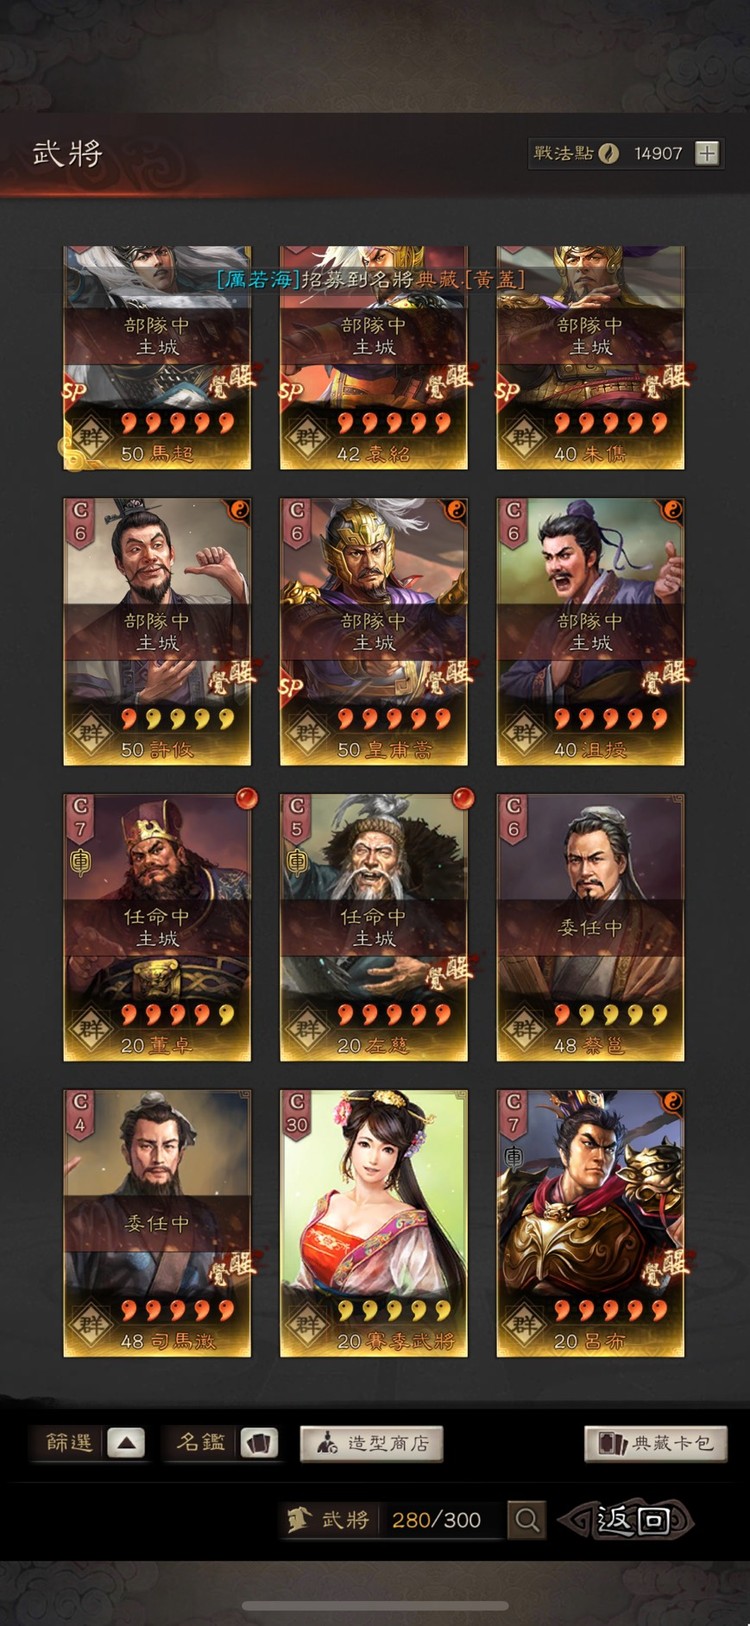Select the 馬超 general card

pos(157,358)
